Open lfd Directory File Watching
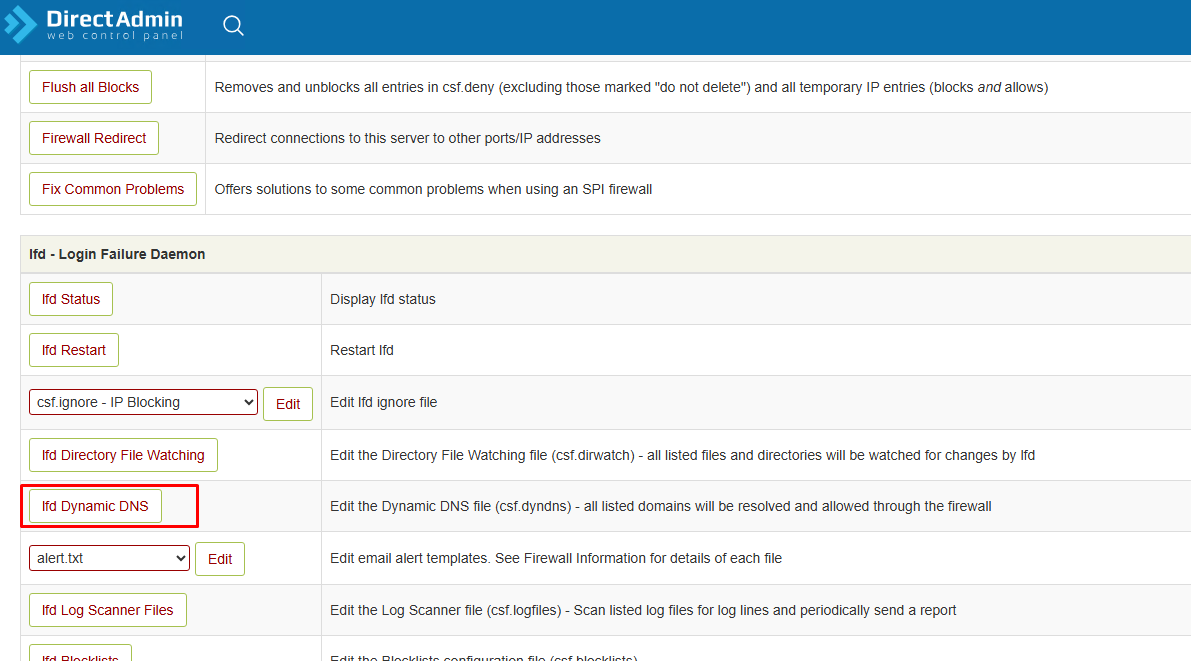Screen dimensions: 1191x661 (x=123, y=455)
